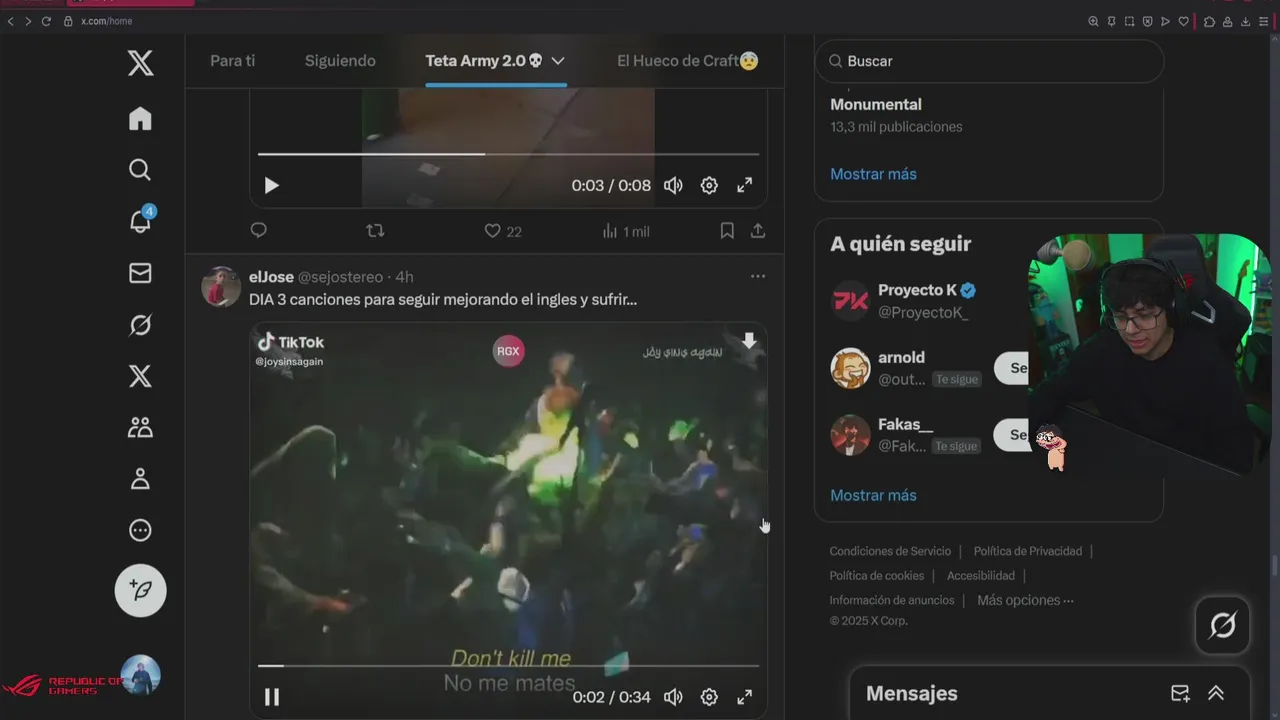Open Grok icon in left sidebar
This screenshot has width=1280, height=720.
tap(140, 325)
